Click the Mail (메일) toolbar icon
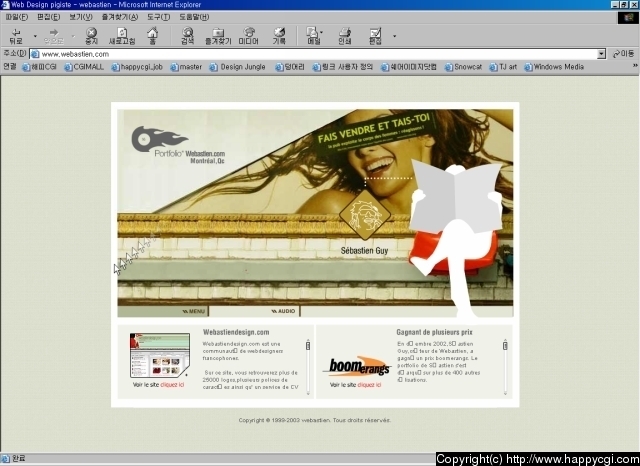Screen dimensions: 640x466 (313, 36)
